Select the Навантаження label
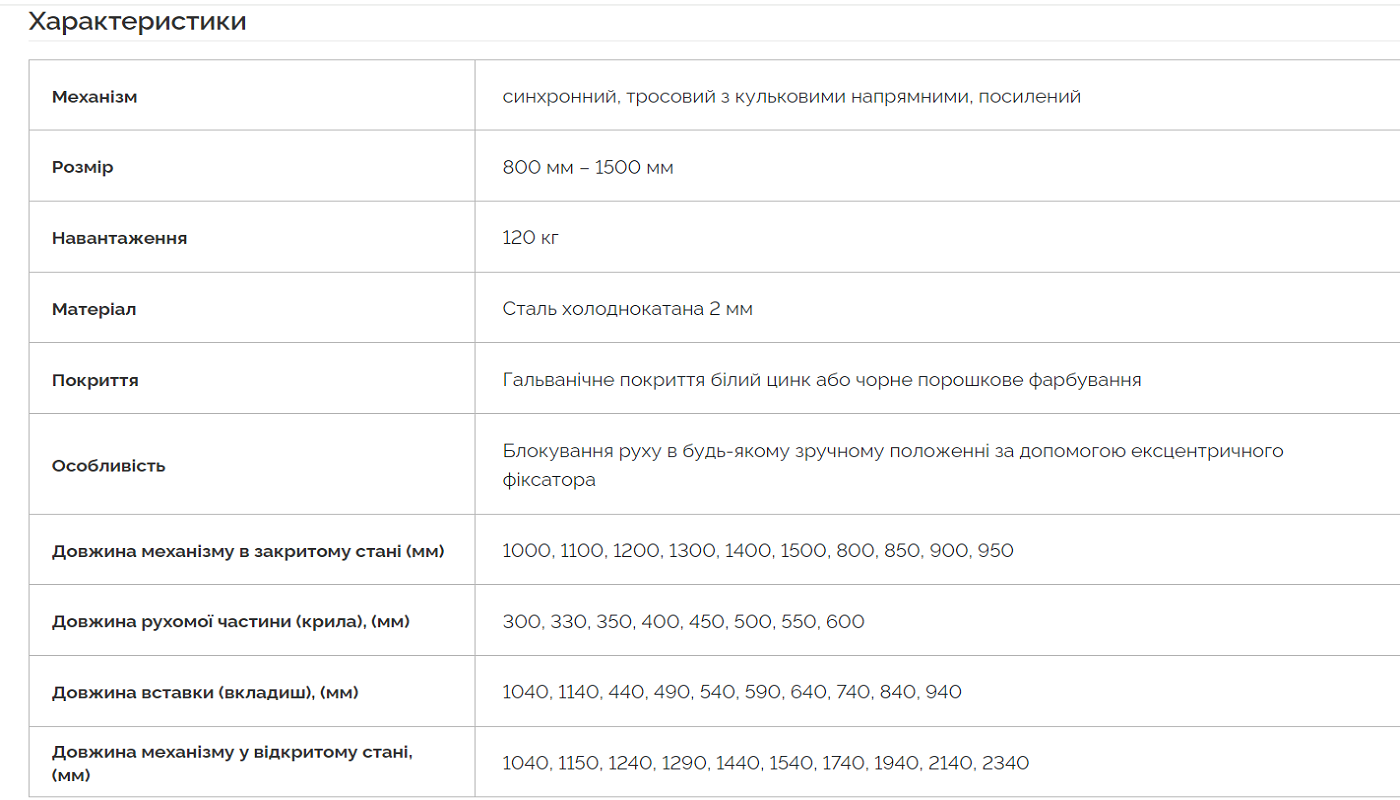The width and height of the screenshot is (1400, 800). click(120, 238)
